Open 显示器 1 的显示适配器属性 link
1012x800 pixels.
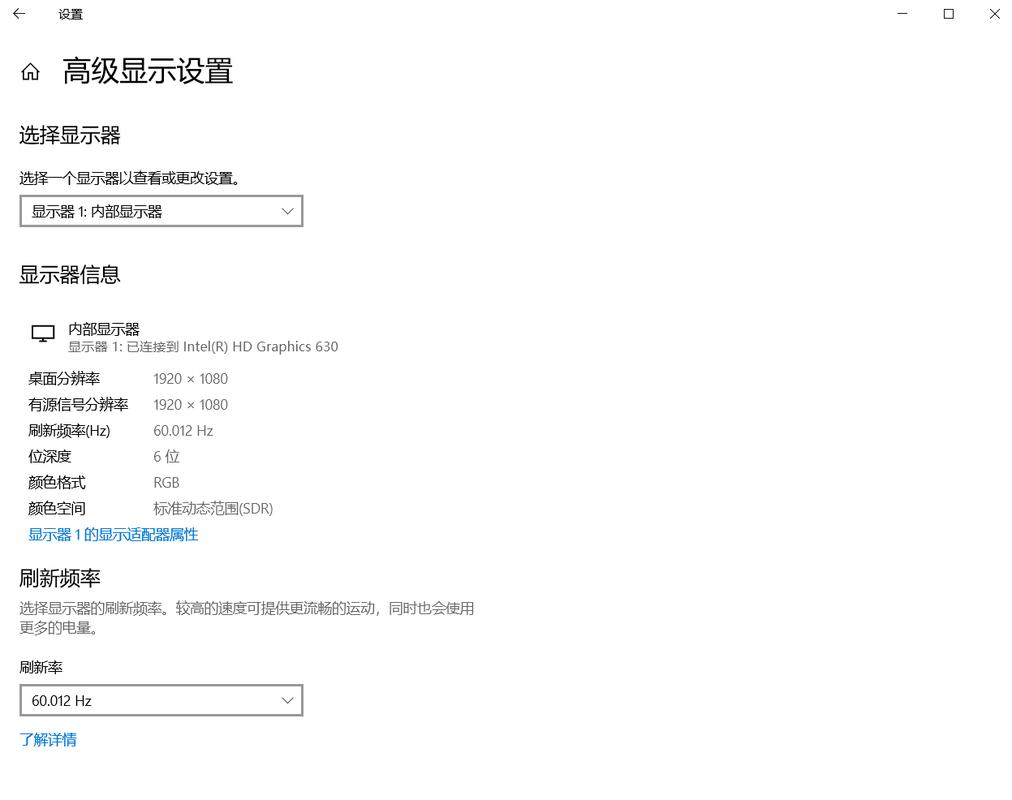113,534
